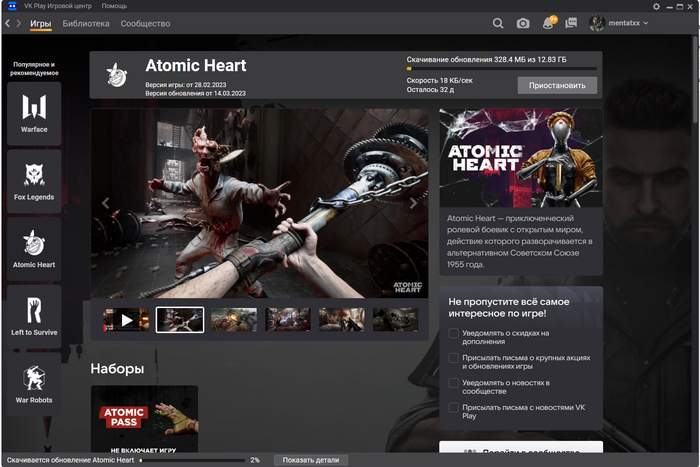Screen dimensions: 700x467
Task: Click the 2% progress label
Action: [x=255, y=460]
